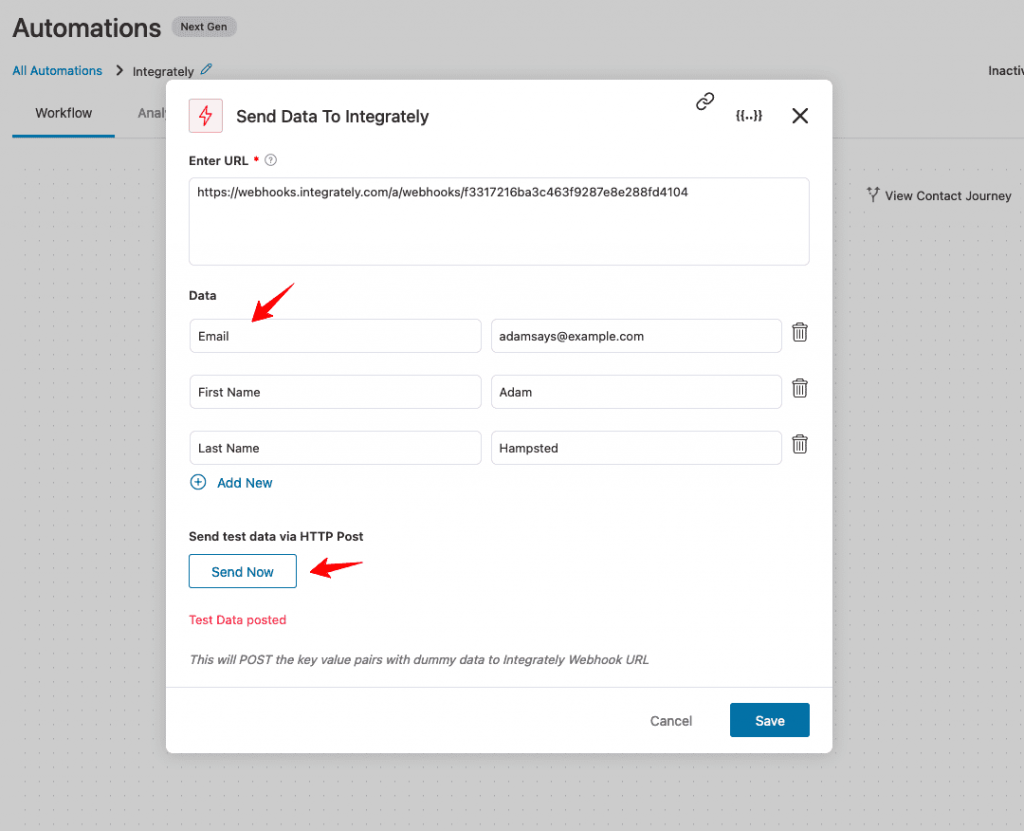Click the Email key field
The height and width of the screenshot is (831, 1024).
pos(335,336)
